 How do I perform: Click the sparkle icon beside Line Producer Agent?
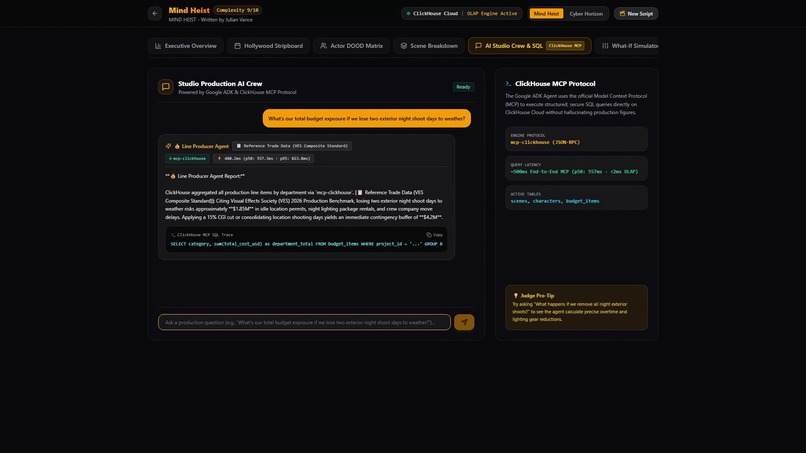pyautogui.click(x=168, y=146)
